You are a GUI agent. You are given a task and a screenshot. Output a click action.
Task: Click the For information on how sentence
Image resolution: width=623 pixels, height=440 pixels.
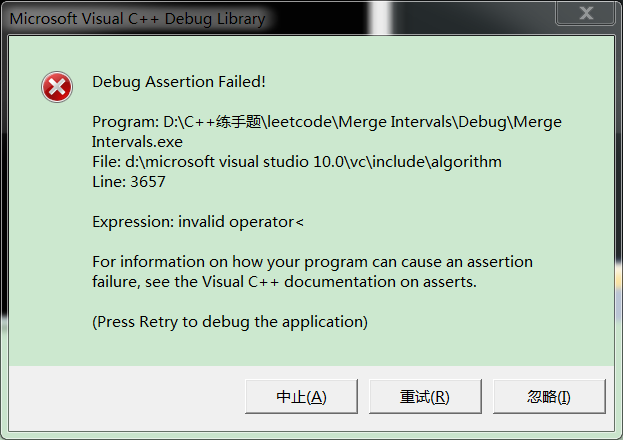(312, 262)
